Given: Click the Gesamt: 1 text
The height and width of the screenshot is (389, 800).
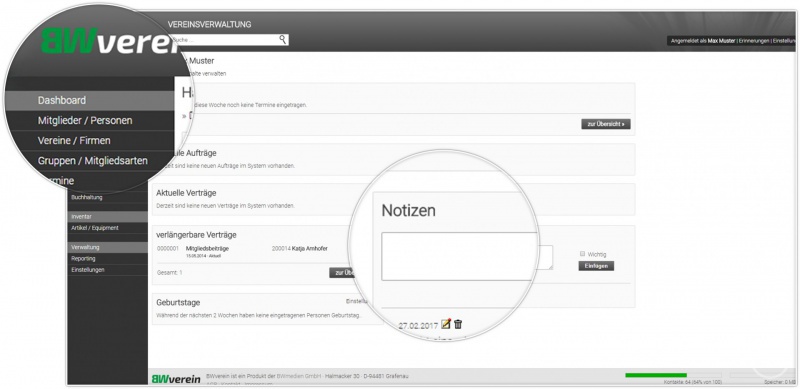Looking at the screenshot, I should coord(169,273).
